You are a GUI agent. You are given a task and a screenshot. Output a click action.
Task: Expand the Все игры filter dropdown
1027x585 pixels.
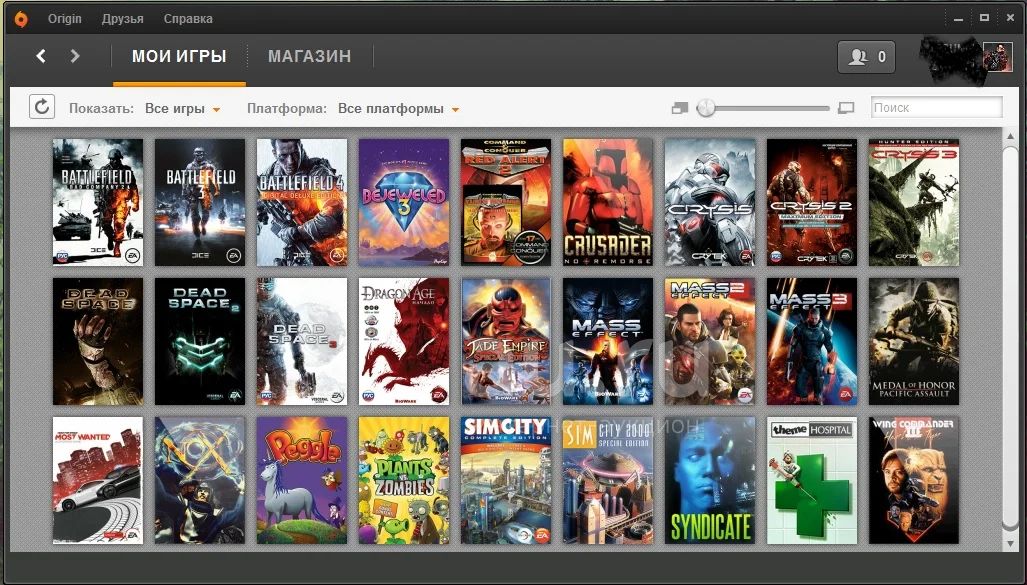tap(182, 109)
